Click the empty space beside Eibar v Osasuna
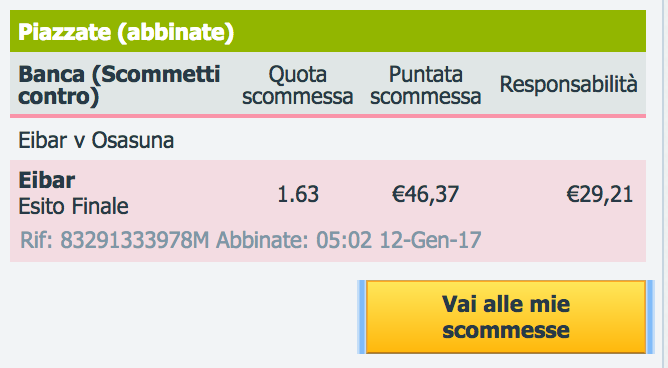The image size is (668, 368). pos(409,140)
